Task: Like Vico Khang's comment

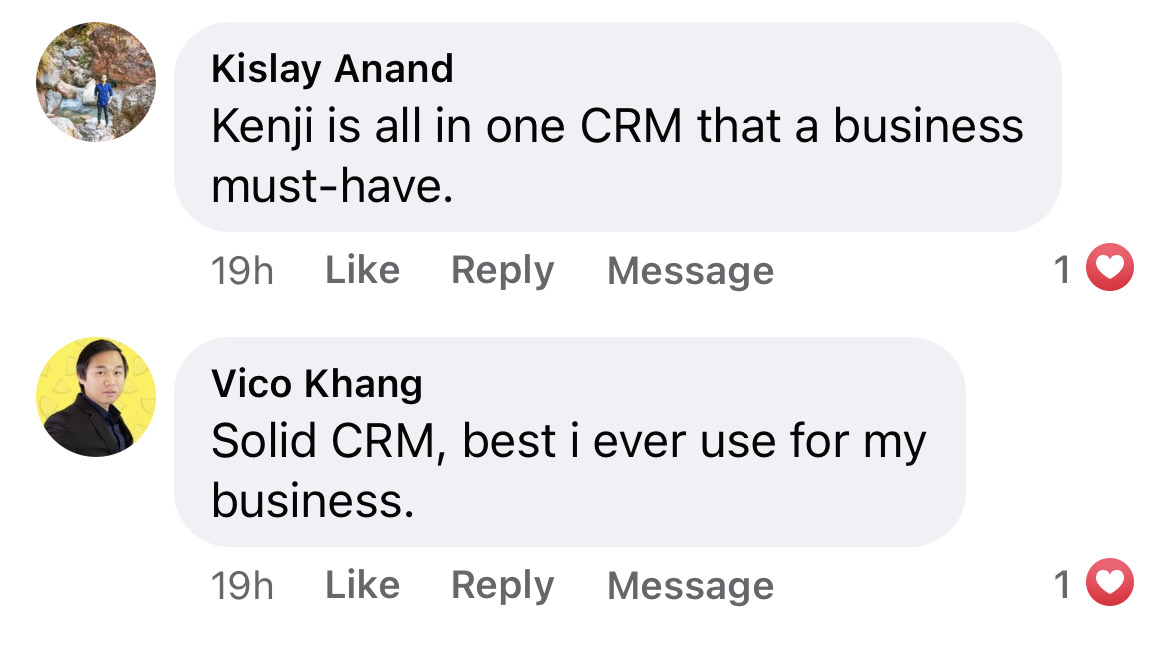Action: 362,585
